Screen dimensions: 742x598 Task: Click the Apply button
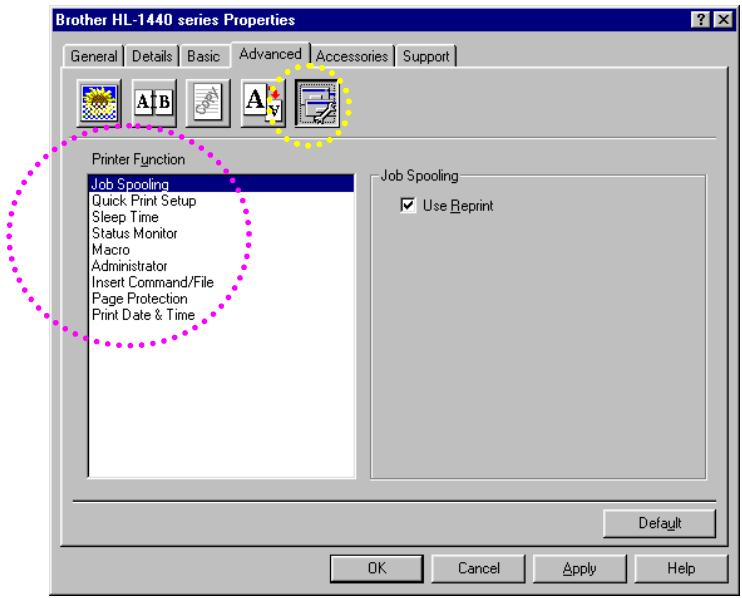pyautogui.click(x=580, y=568)
